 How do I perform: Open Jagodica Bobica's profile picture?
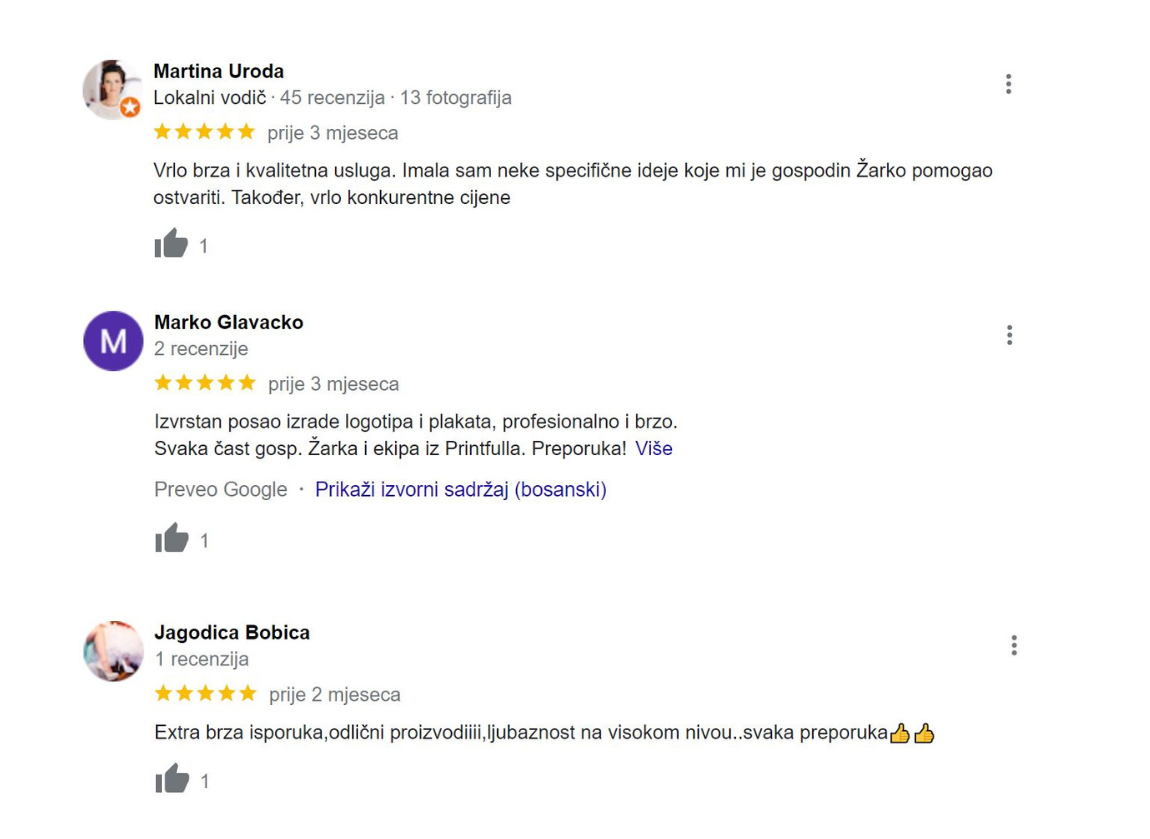point(113,651)
